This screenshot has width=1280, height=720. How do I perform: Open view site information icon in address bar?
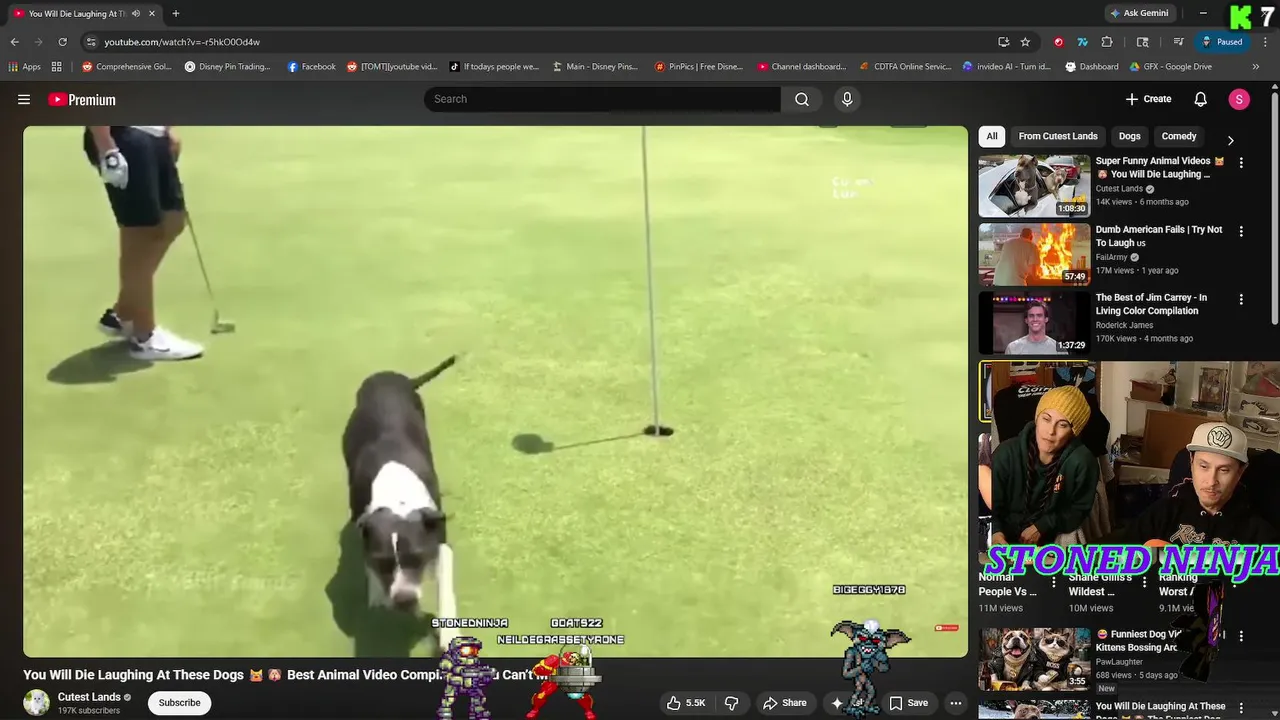[x=91, y=42]
